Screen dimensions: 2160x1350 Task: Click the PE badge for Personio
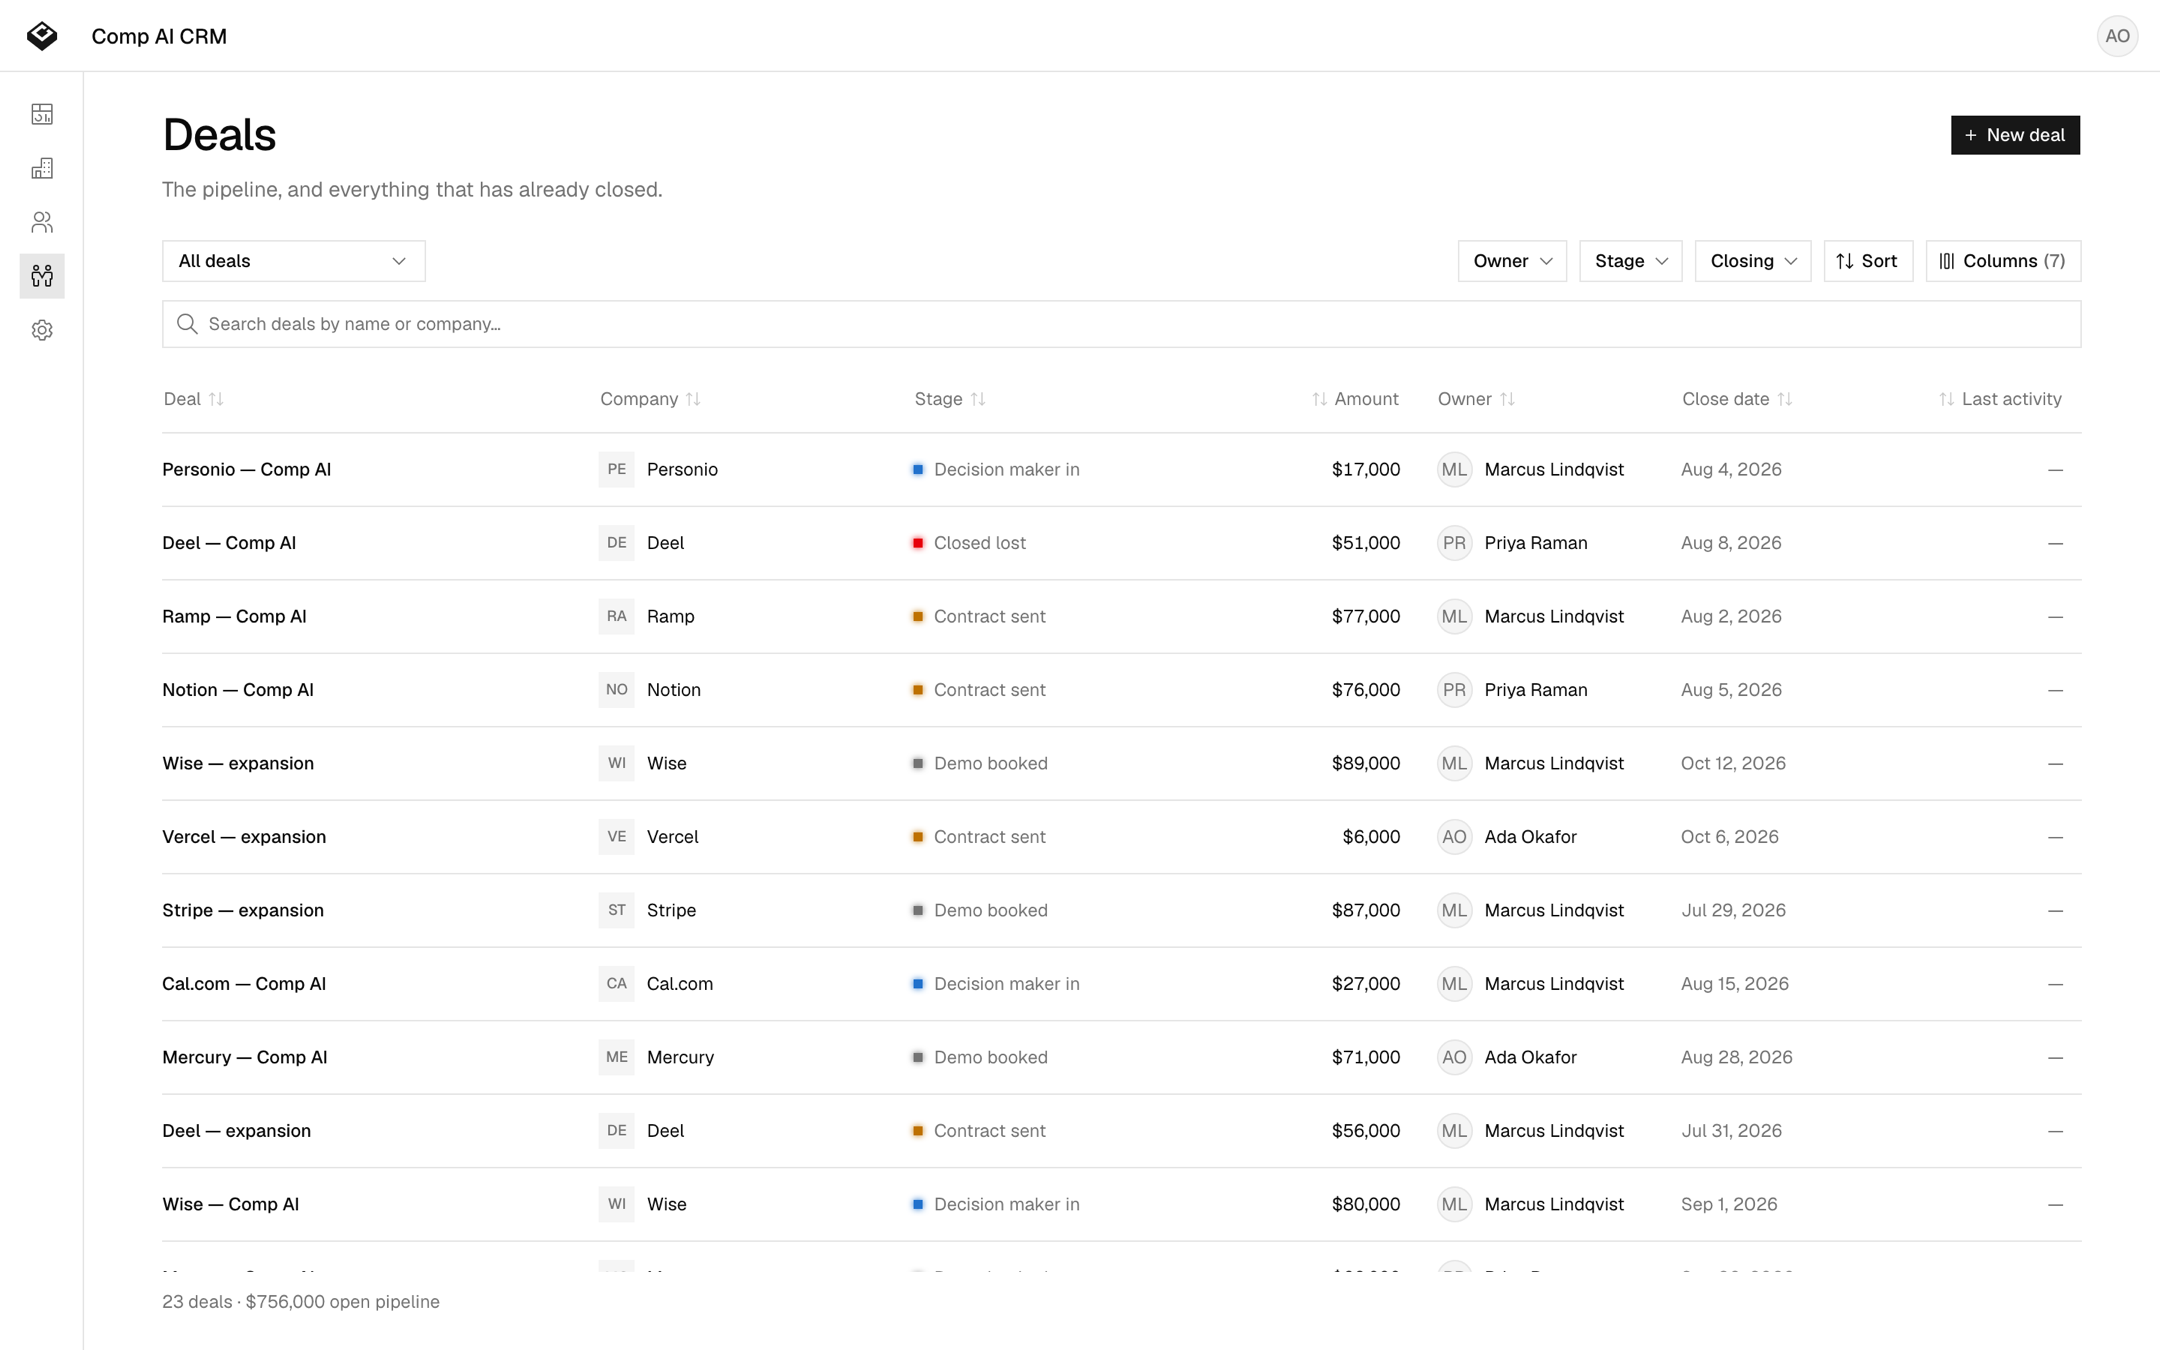pos(616,469)
